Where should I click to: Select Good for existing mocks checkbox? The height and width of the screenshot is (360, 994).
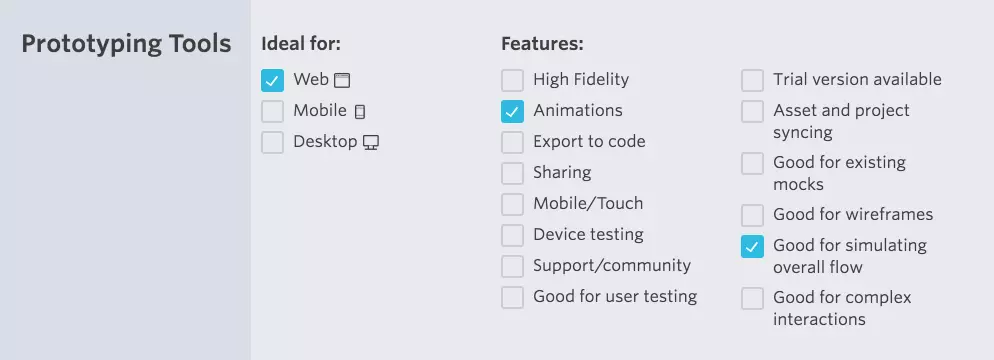[752, 164]
